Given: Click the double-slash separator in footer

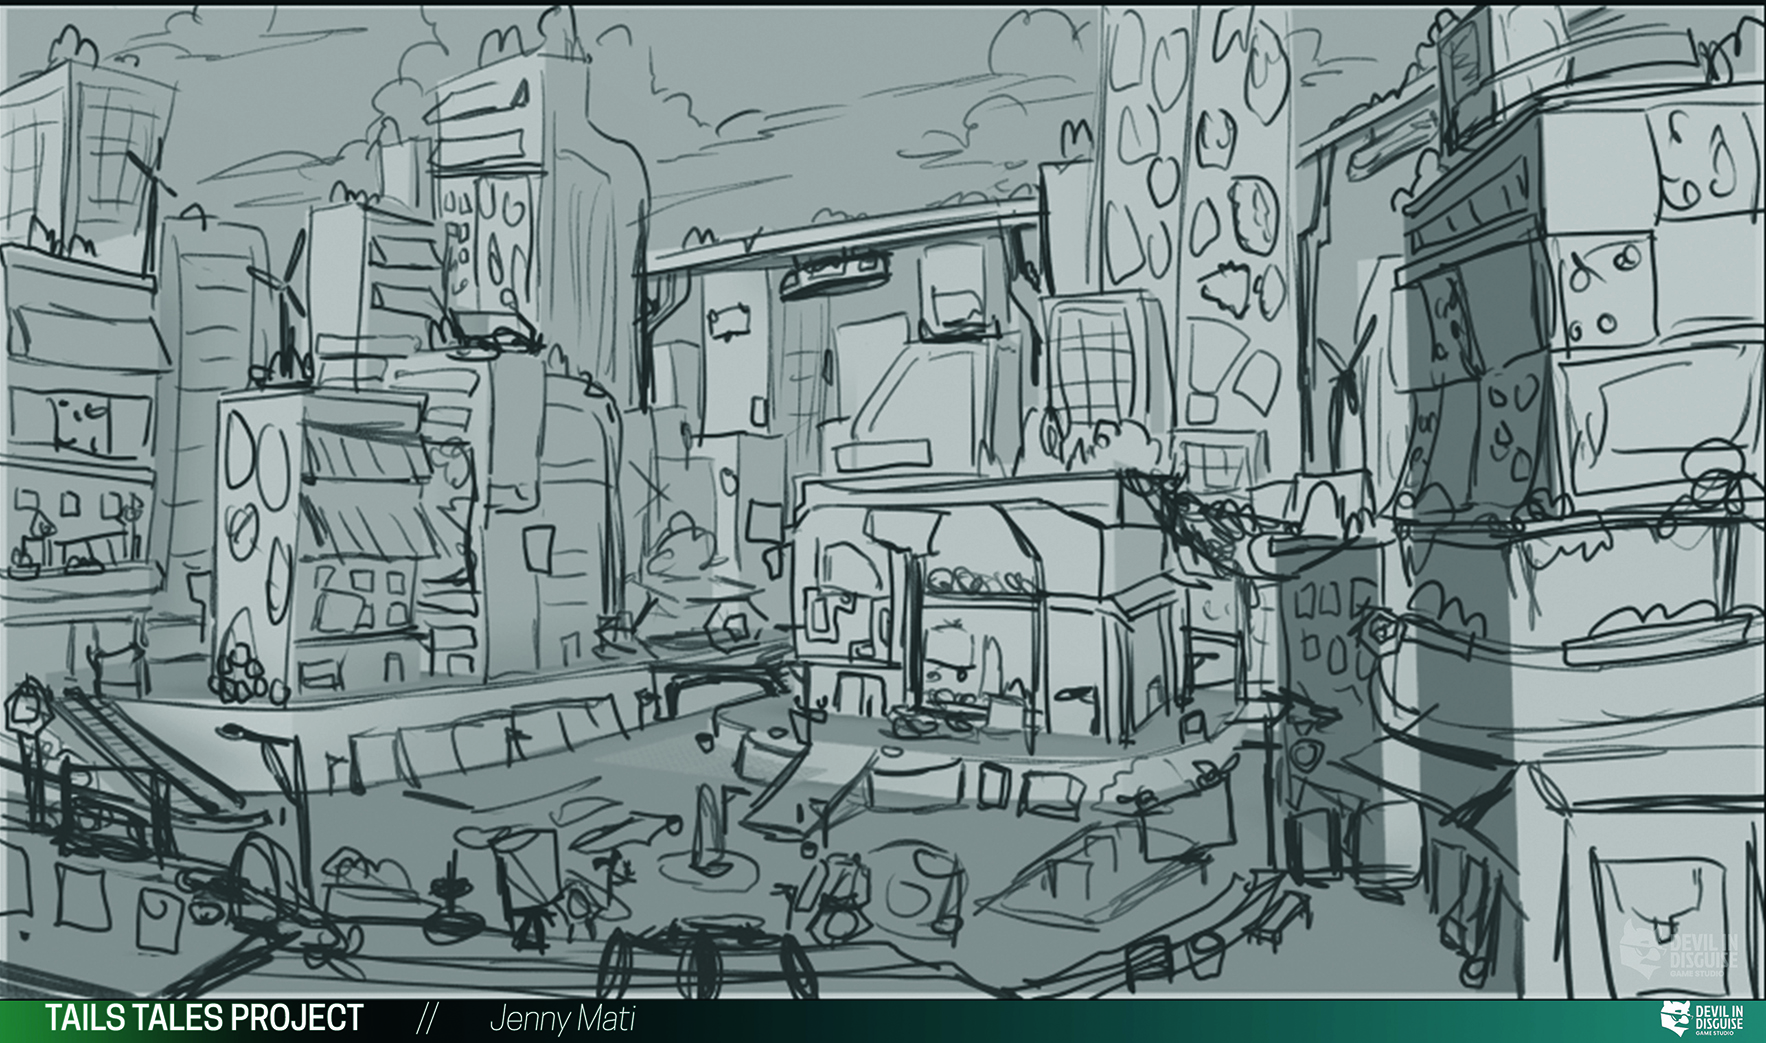Looking at the screenshot, I should pyautogui.click(x=427, y=1019).
